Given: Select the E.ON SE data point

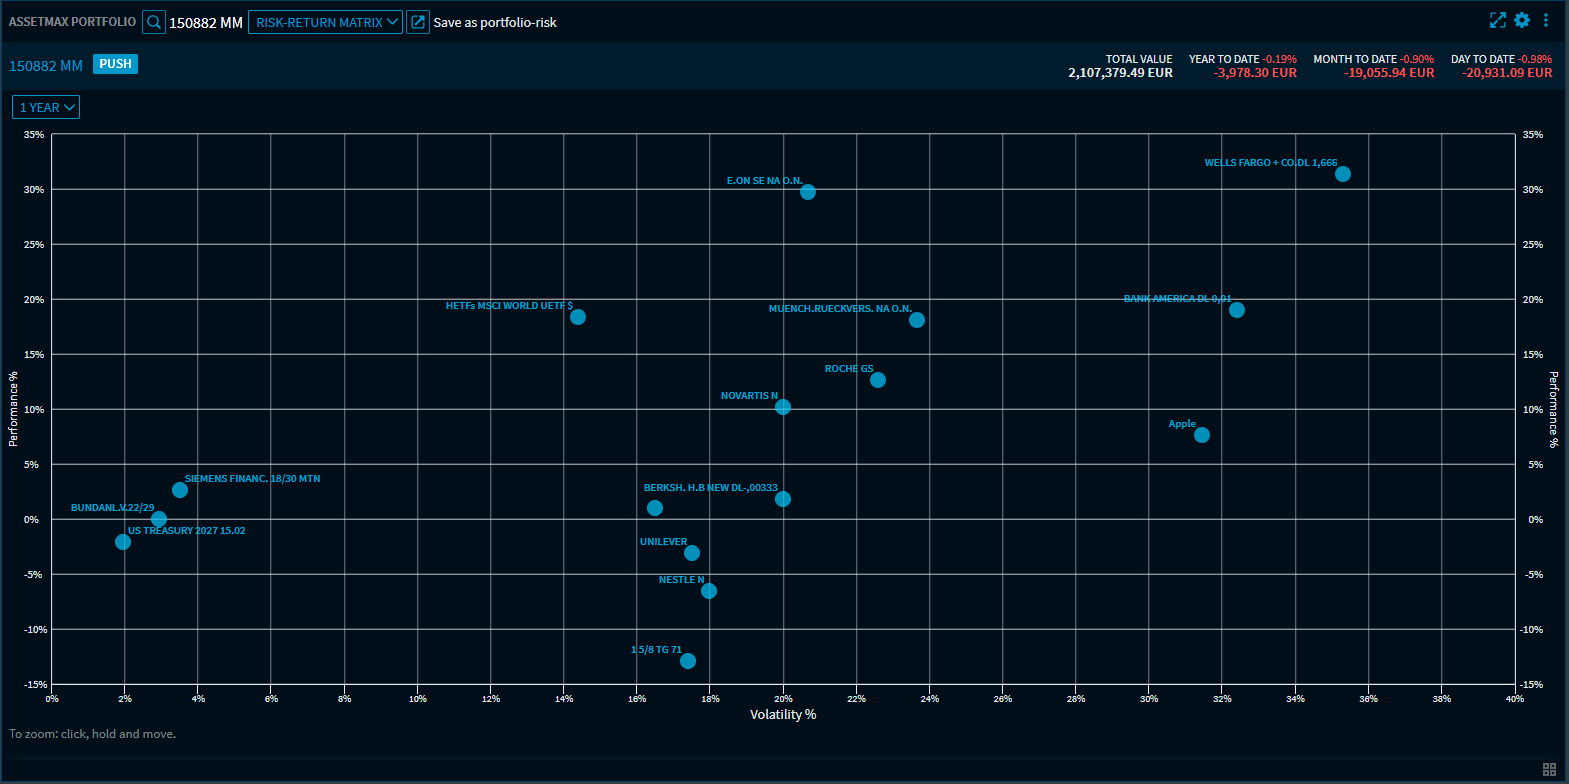Looking at the screenshot, I should click(808, 192).
